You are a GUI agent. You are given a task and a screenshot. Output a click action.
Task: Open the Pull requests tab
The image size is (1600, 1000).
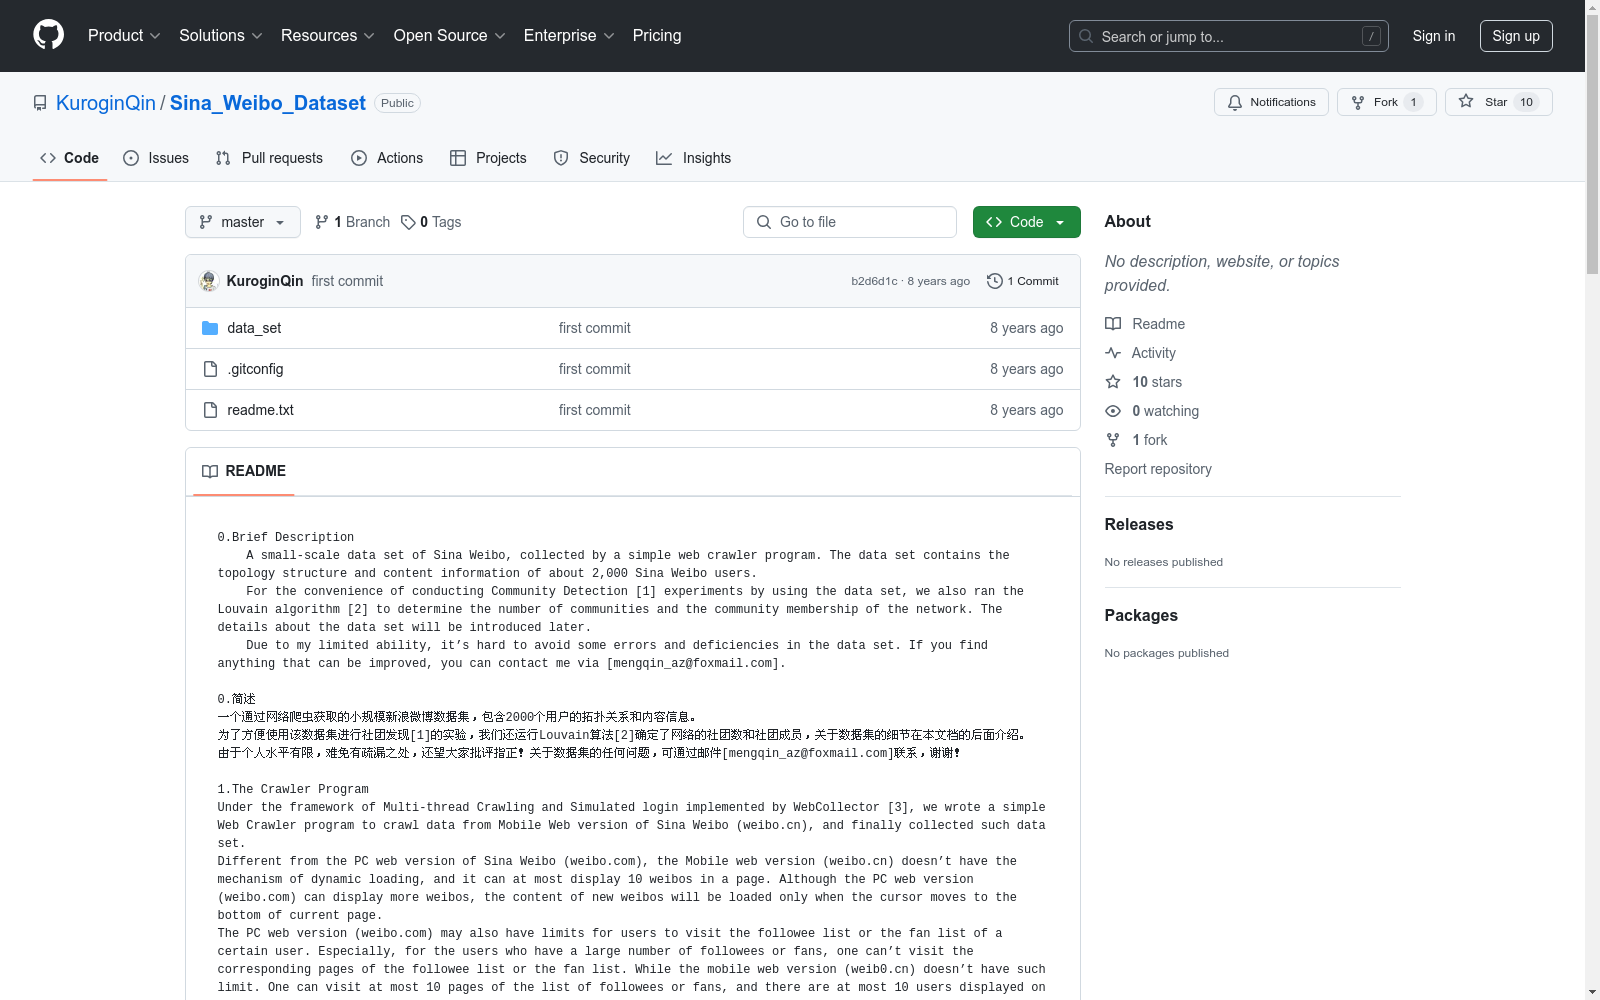click(269, 158)
